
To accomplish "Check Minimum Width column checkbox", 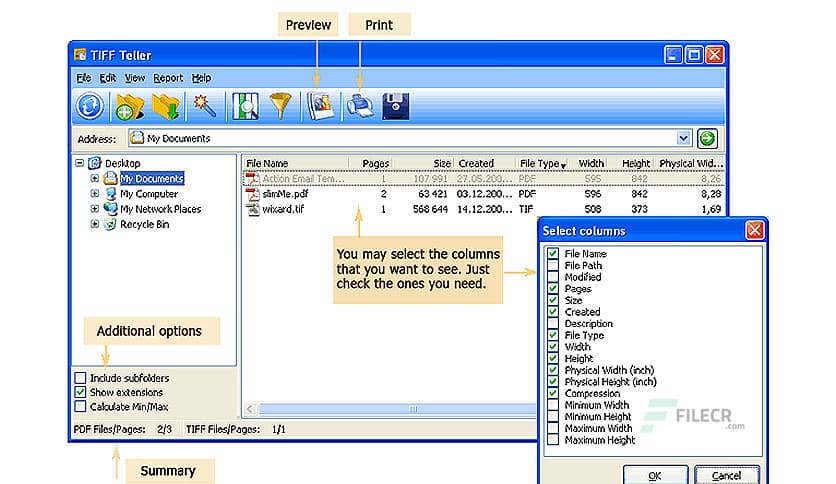I will click(x=553, y=405).
